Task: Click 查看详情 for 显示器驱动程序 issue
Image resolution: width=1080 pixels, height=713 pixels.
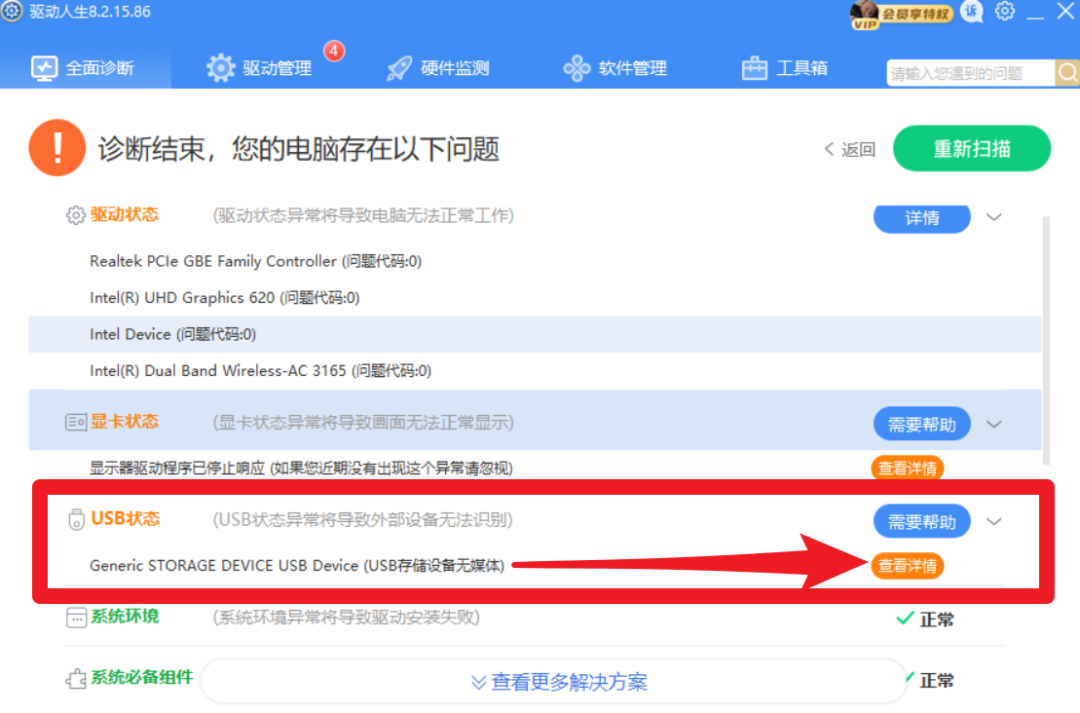Action: (x=908, y=468)
